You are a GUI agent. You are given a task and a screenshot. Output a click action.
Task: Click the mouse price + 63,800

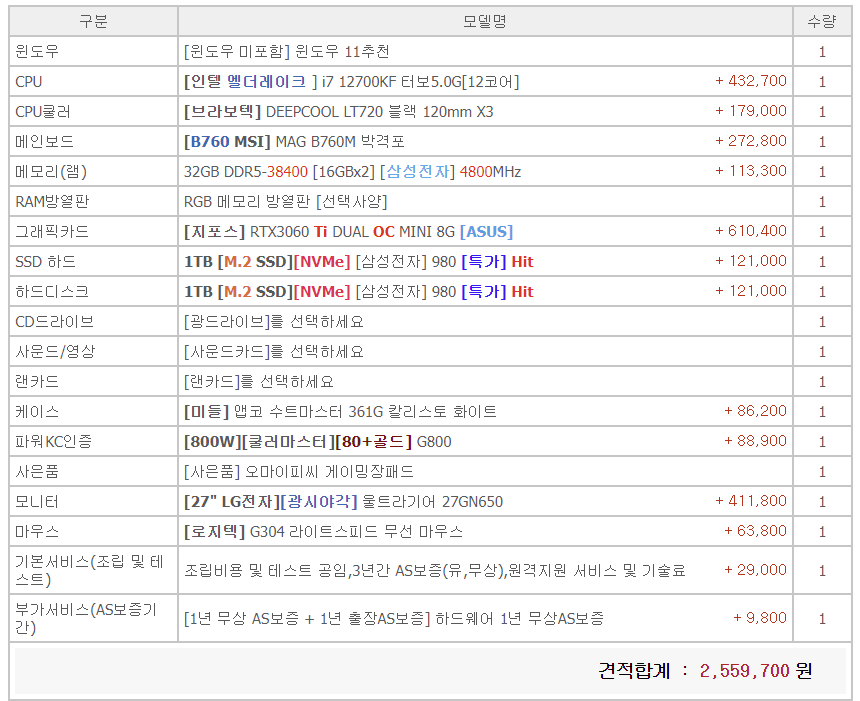[x=755, y=530]
